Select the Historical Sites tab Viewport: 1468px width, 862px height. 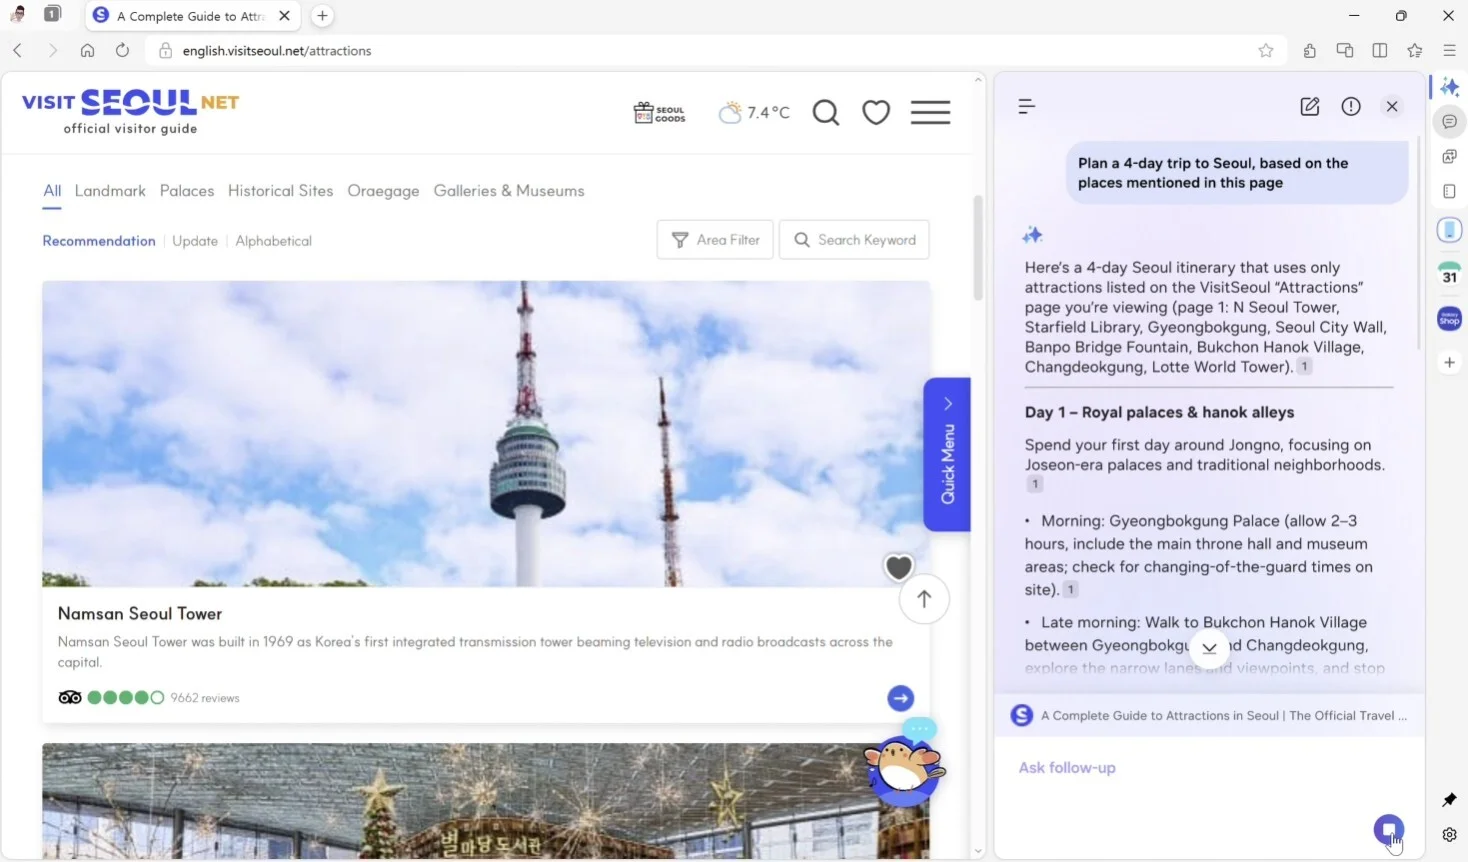coord(280,191)
